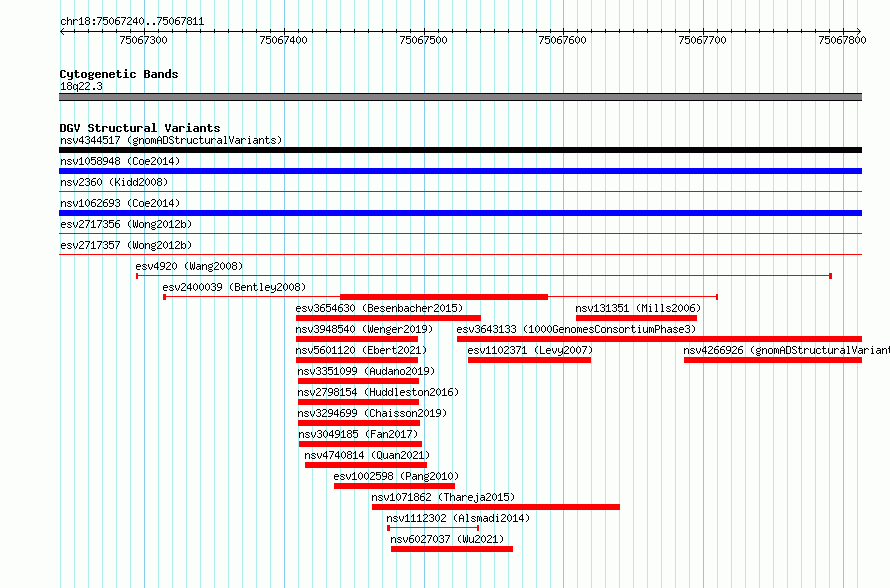Click the chr18:75067240..75067811 coordinates label
The image size is (890, 588).
(x=132, y=22)
